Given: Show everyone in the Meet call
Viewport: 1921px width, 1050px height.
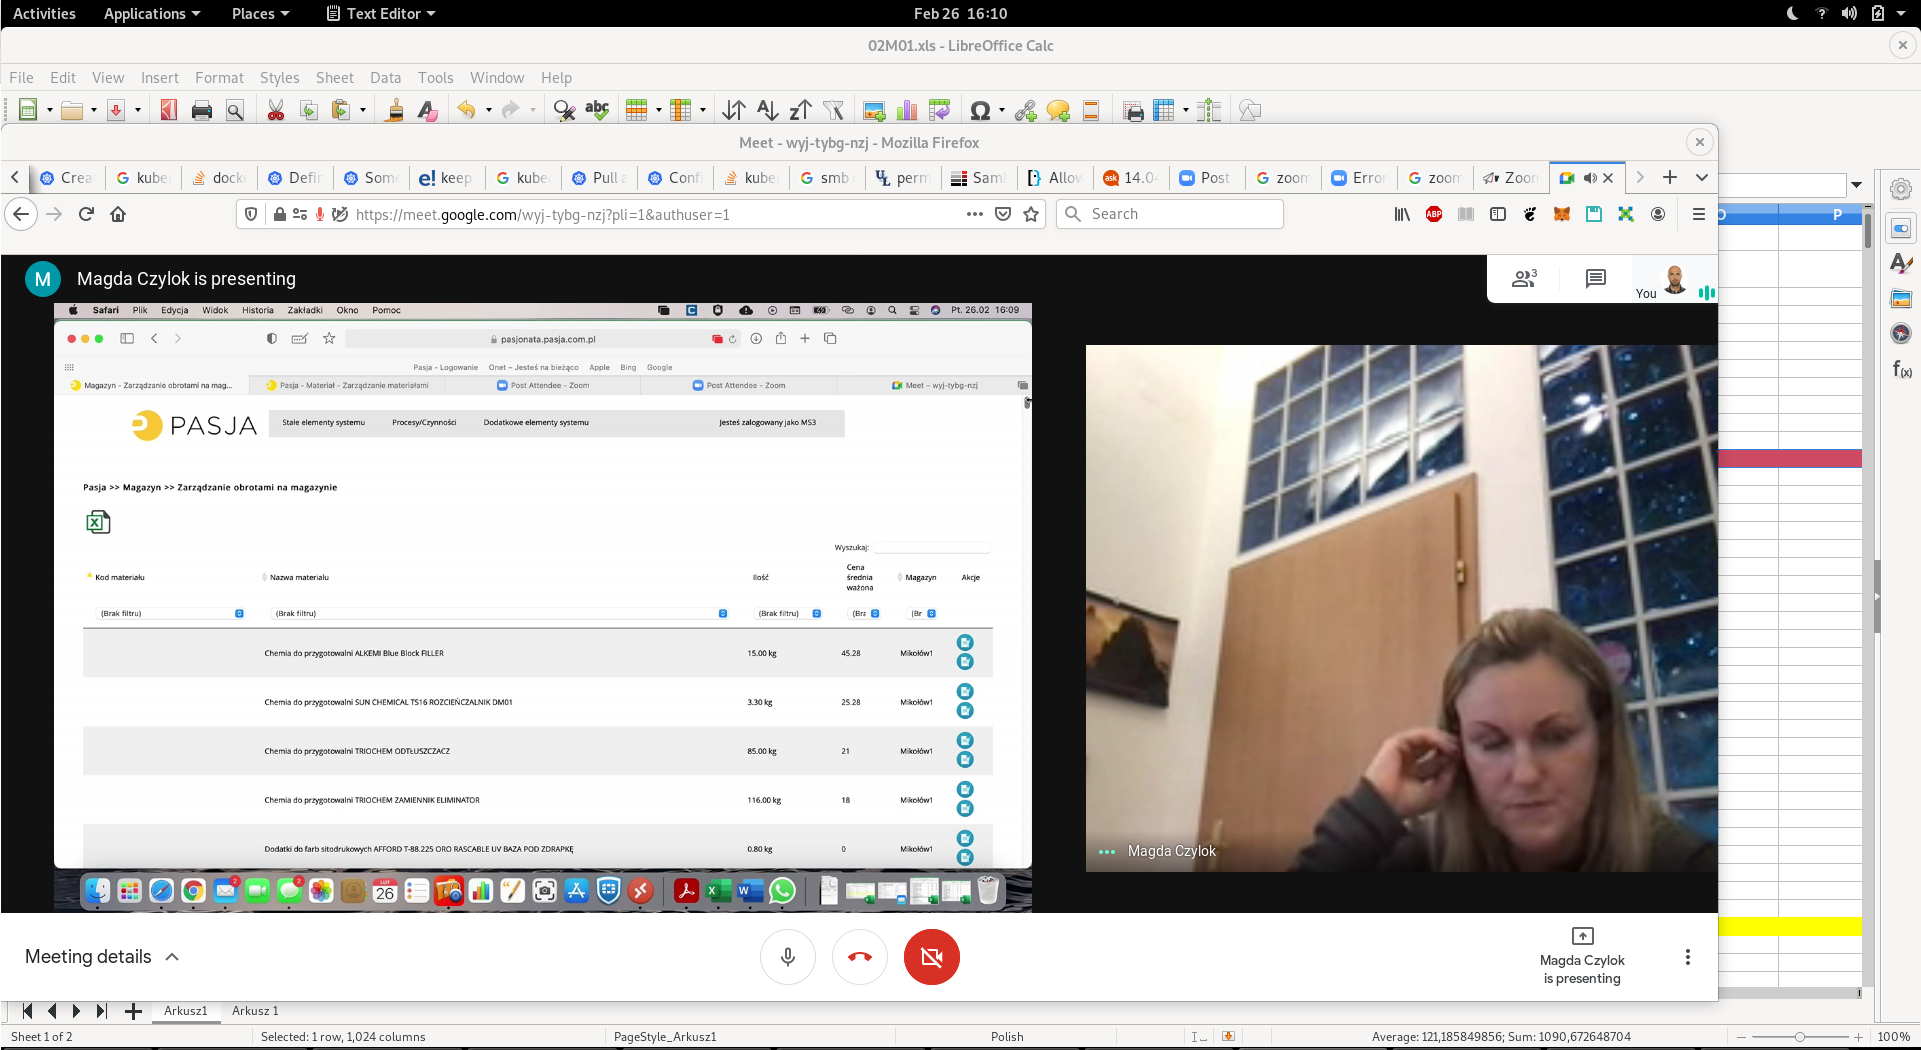Looking at the screenshot, I should pos(1524,279).
